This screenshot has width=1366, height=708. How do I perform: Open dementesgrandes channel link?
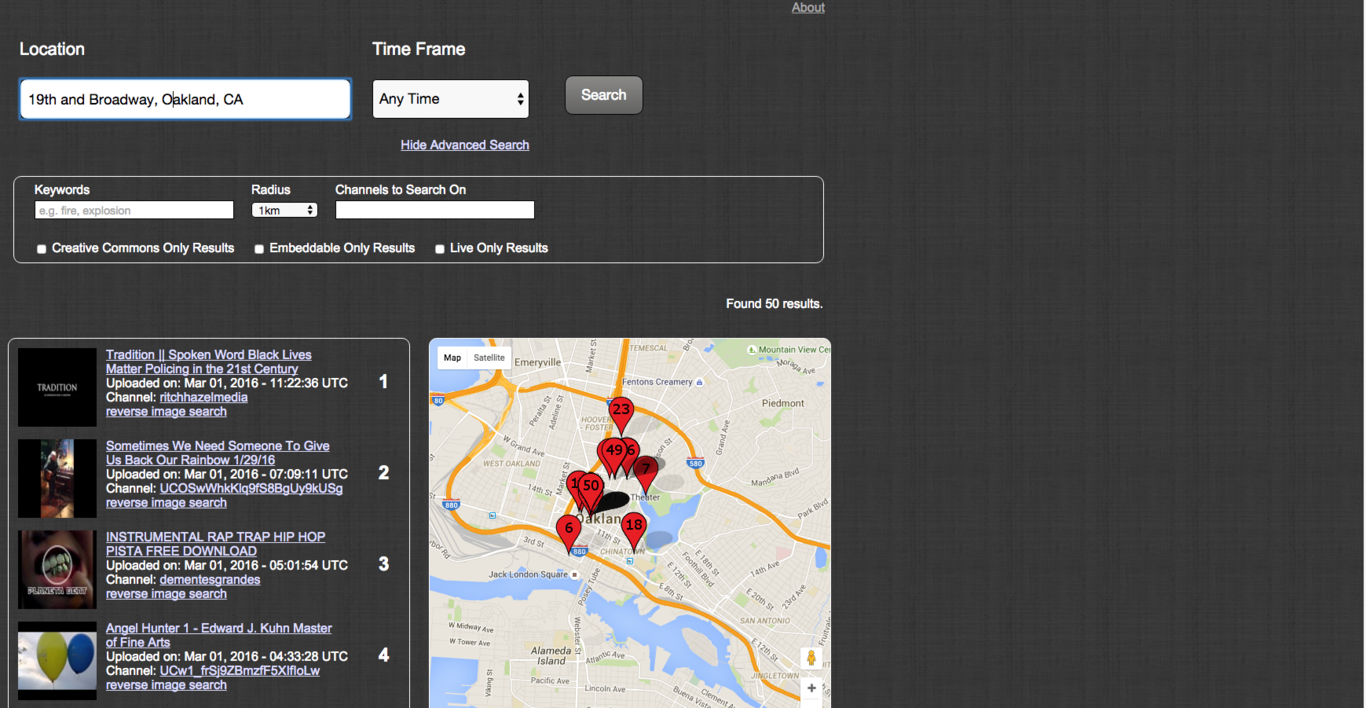pos(210,579)
